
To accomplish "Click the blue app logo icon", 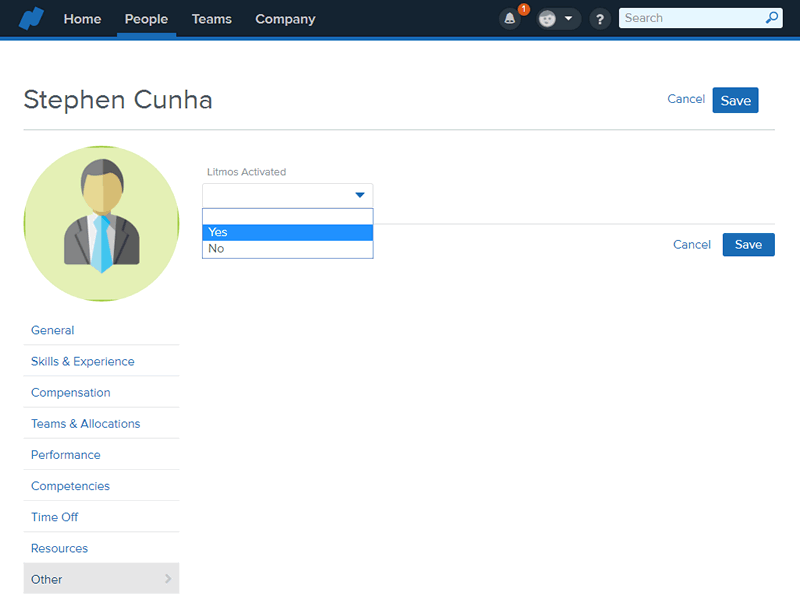I will (31, 19).
